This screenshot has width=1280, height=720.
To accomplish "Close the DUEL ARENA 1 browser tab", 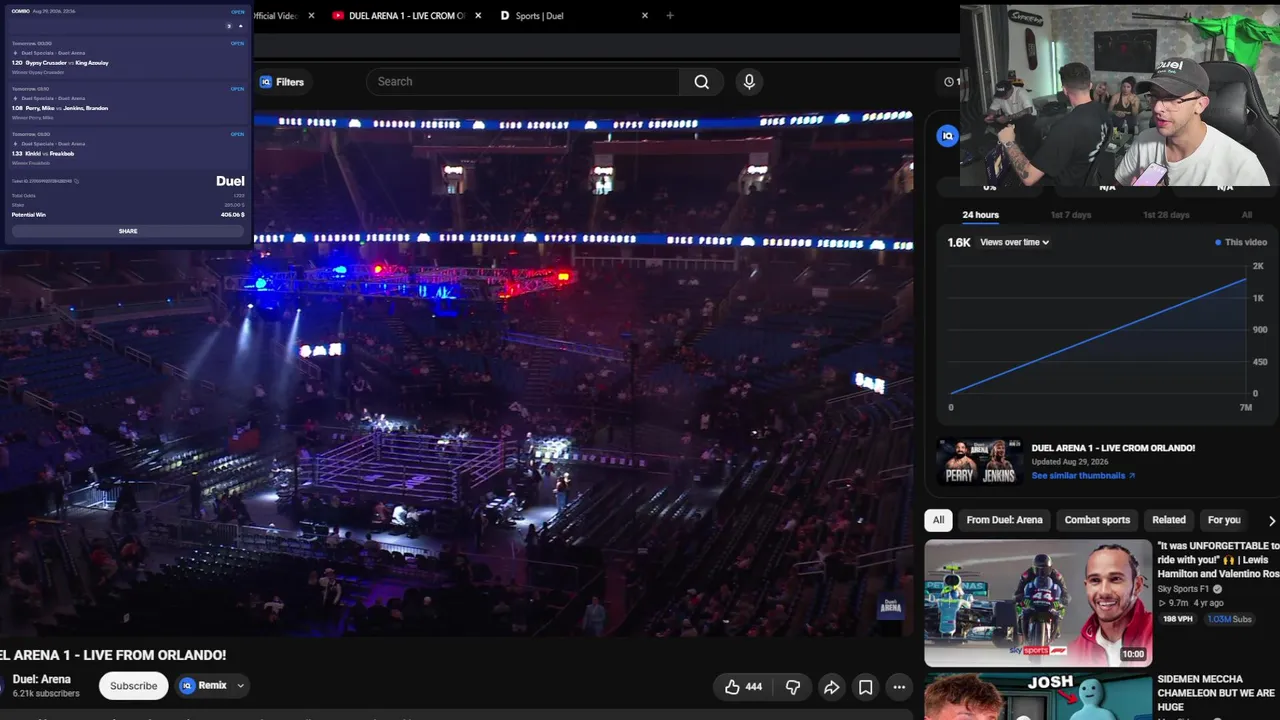I will pyautogui.click(x=478, y=16).
